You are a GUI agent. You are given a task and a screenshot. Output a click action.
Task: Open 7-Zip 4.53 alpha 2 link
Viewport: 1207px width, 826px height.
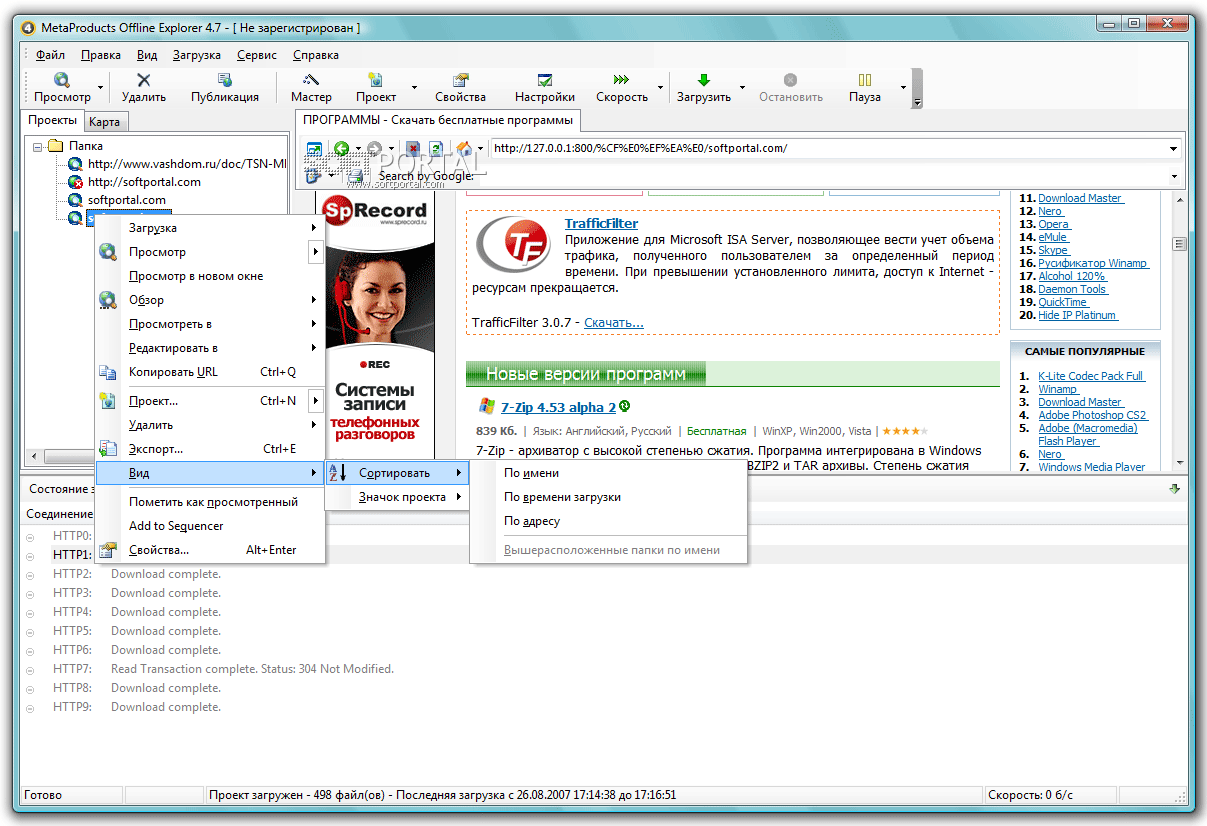(558, 407)
